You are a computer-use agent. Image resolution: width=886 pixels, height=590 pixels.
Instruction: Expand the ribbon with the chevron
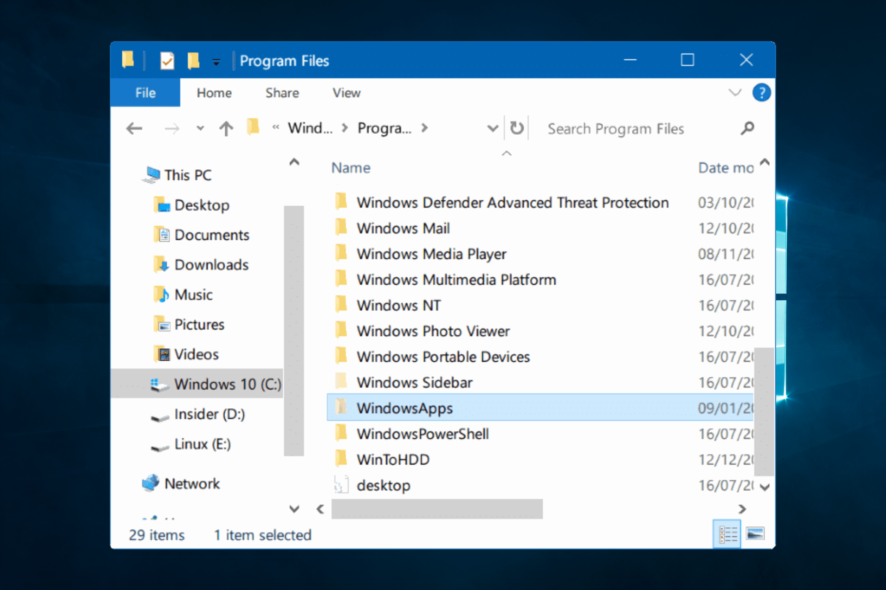pos(735,92)
